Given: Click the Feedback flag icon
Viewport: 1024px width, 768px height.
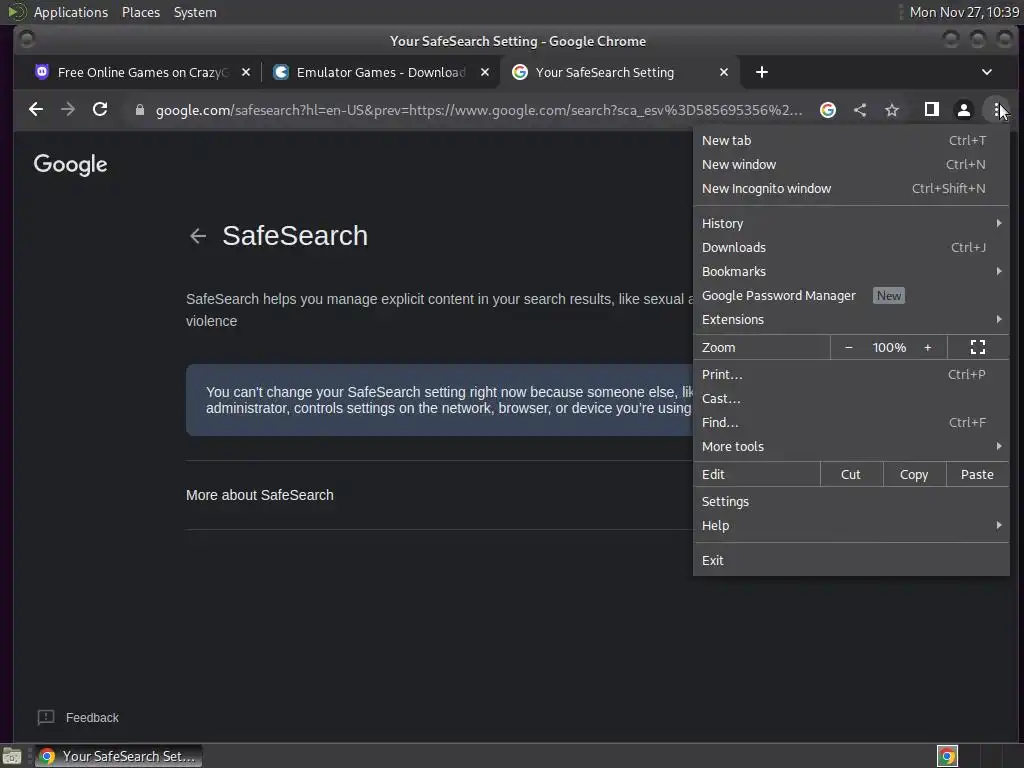Looking at the screenshot, I should click(x=46, y=718).
